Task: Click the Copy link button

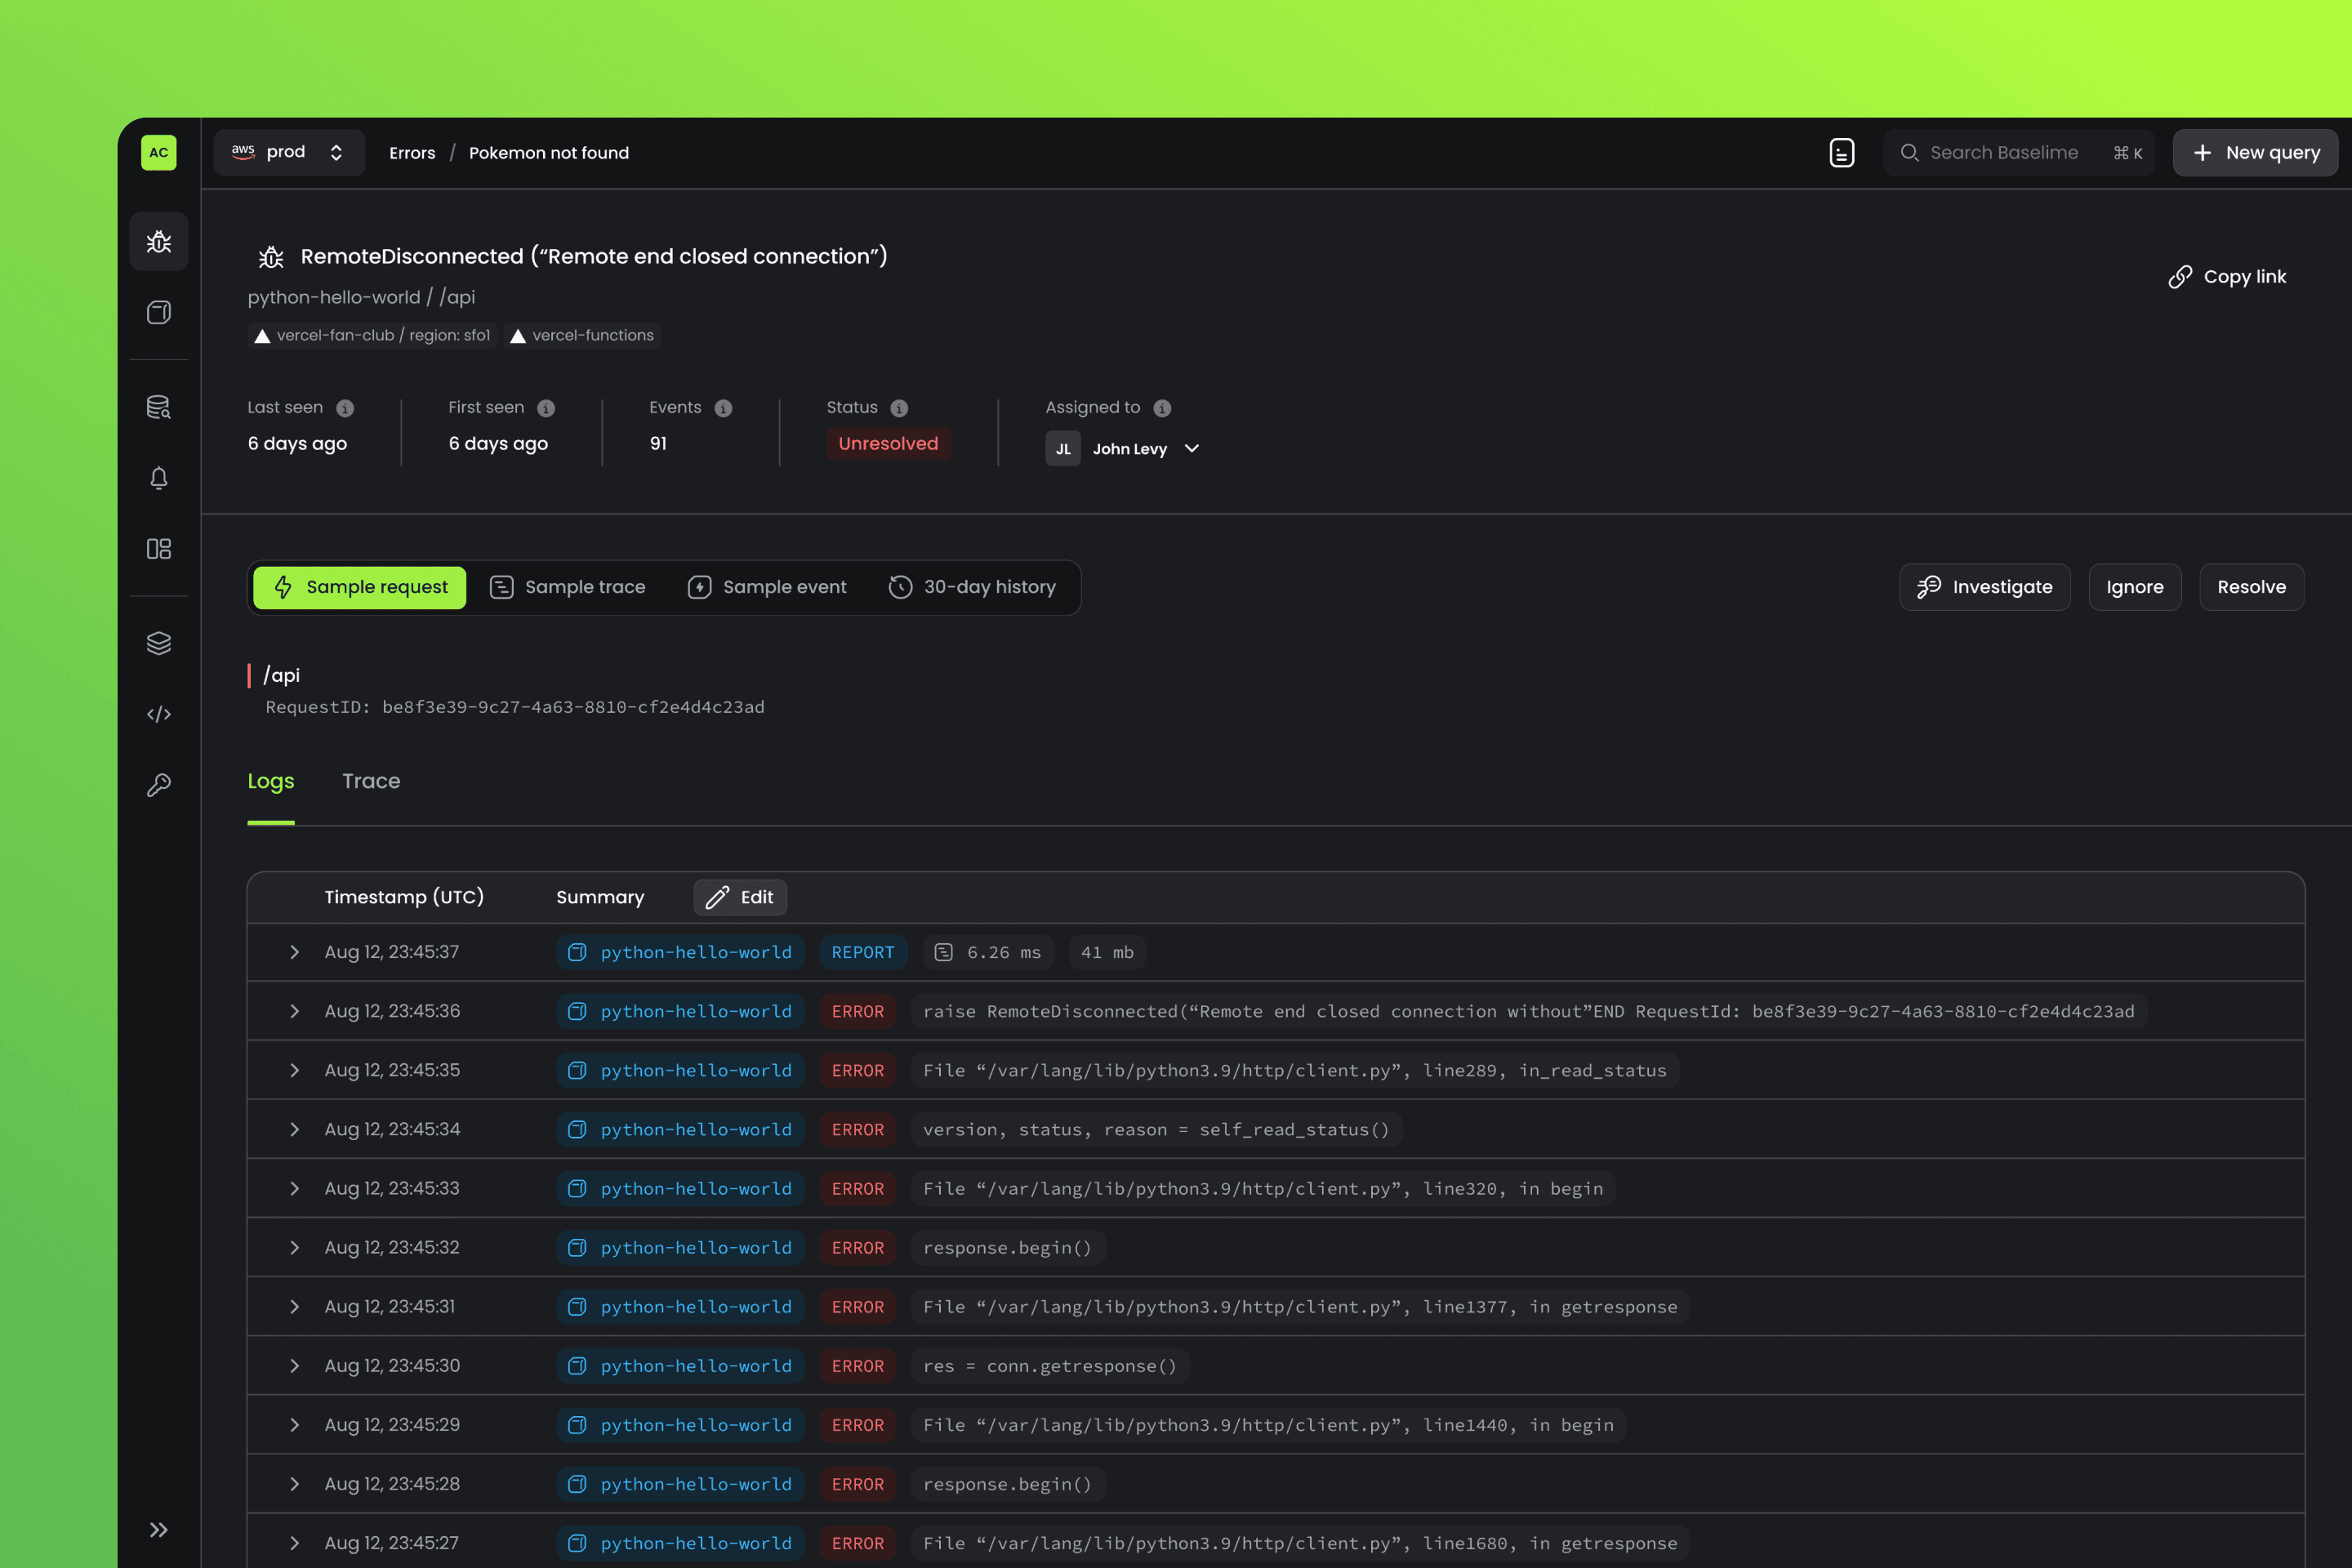Action: point(2227,277)
